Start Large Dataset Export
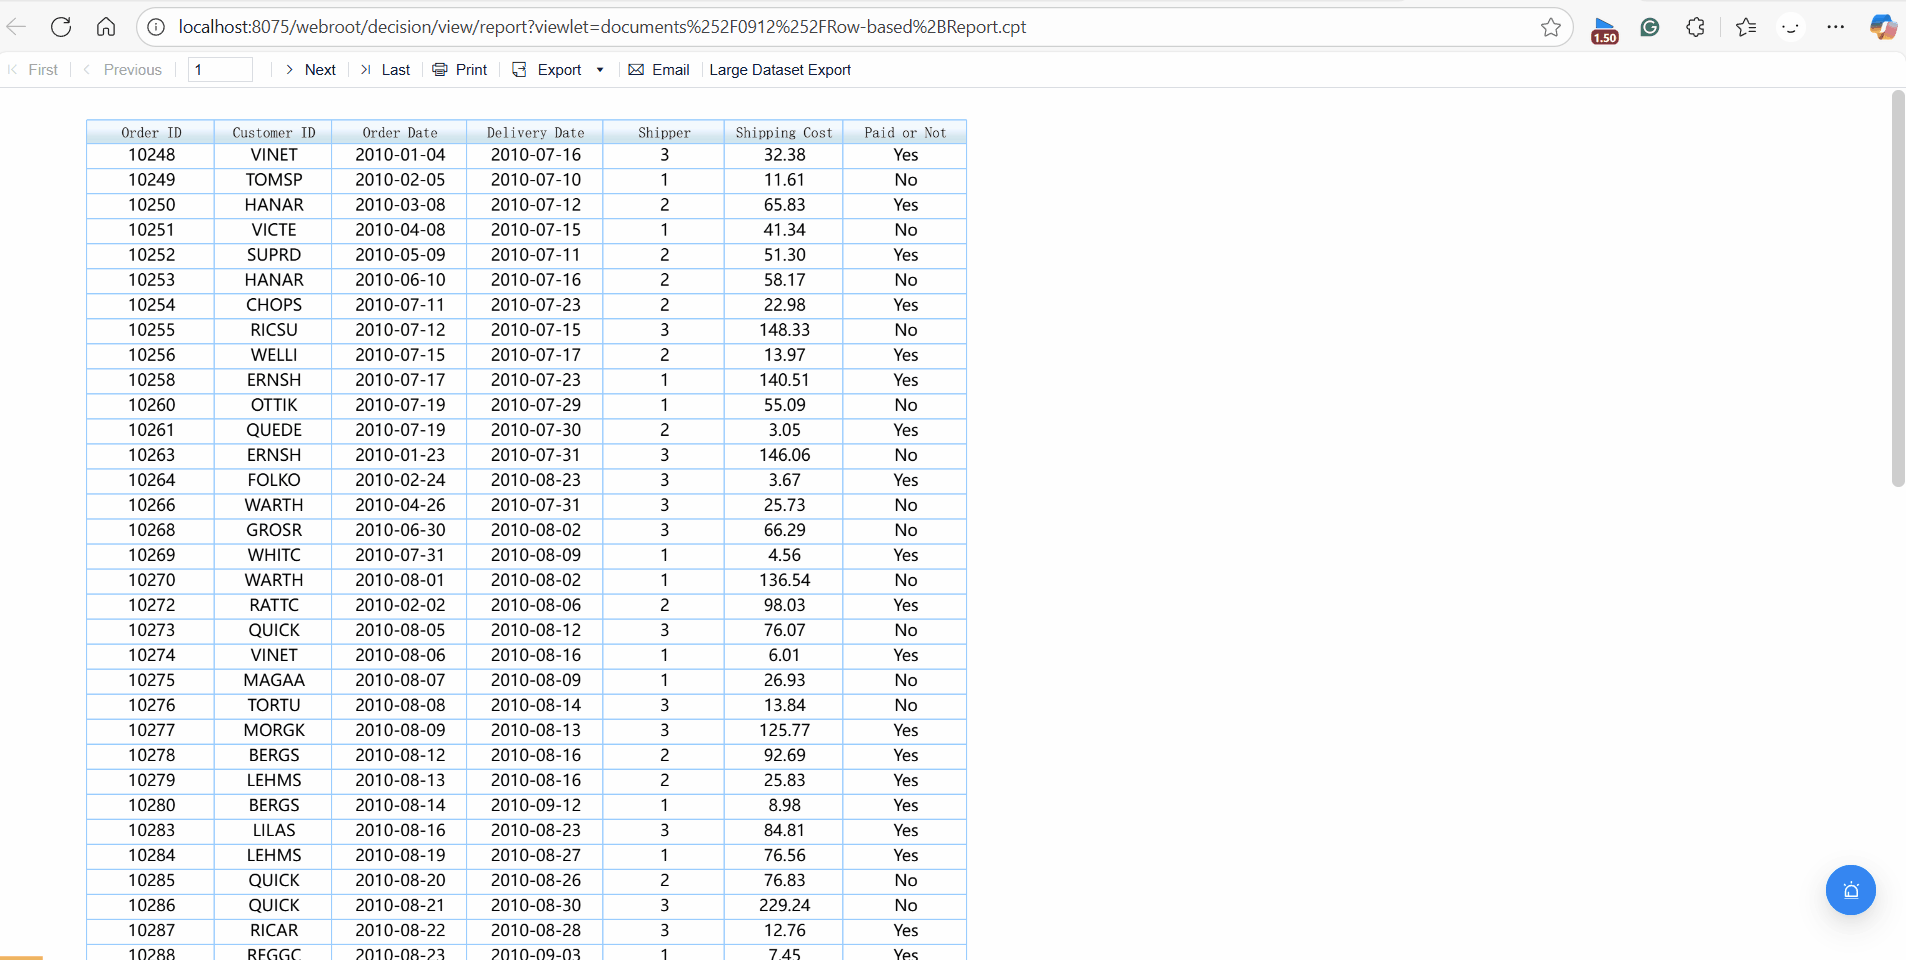The height and width of the screenshot is (960, 1906). pyautogui.click(x=780, y=69)
